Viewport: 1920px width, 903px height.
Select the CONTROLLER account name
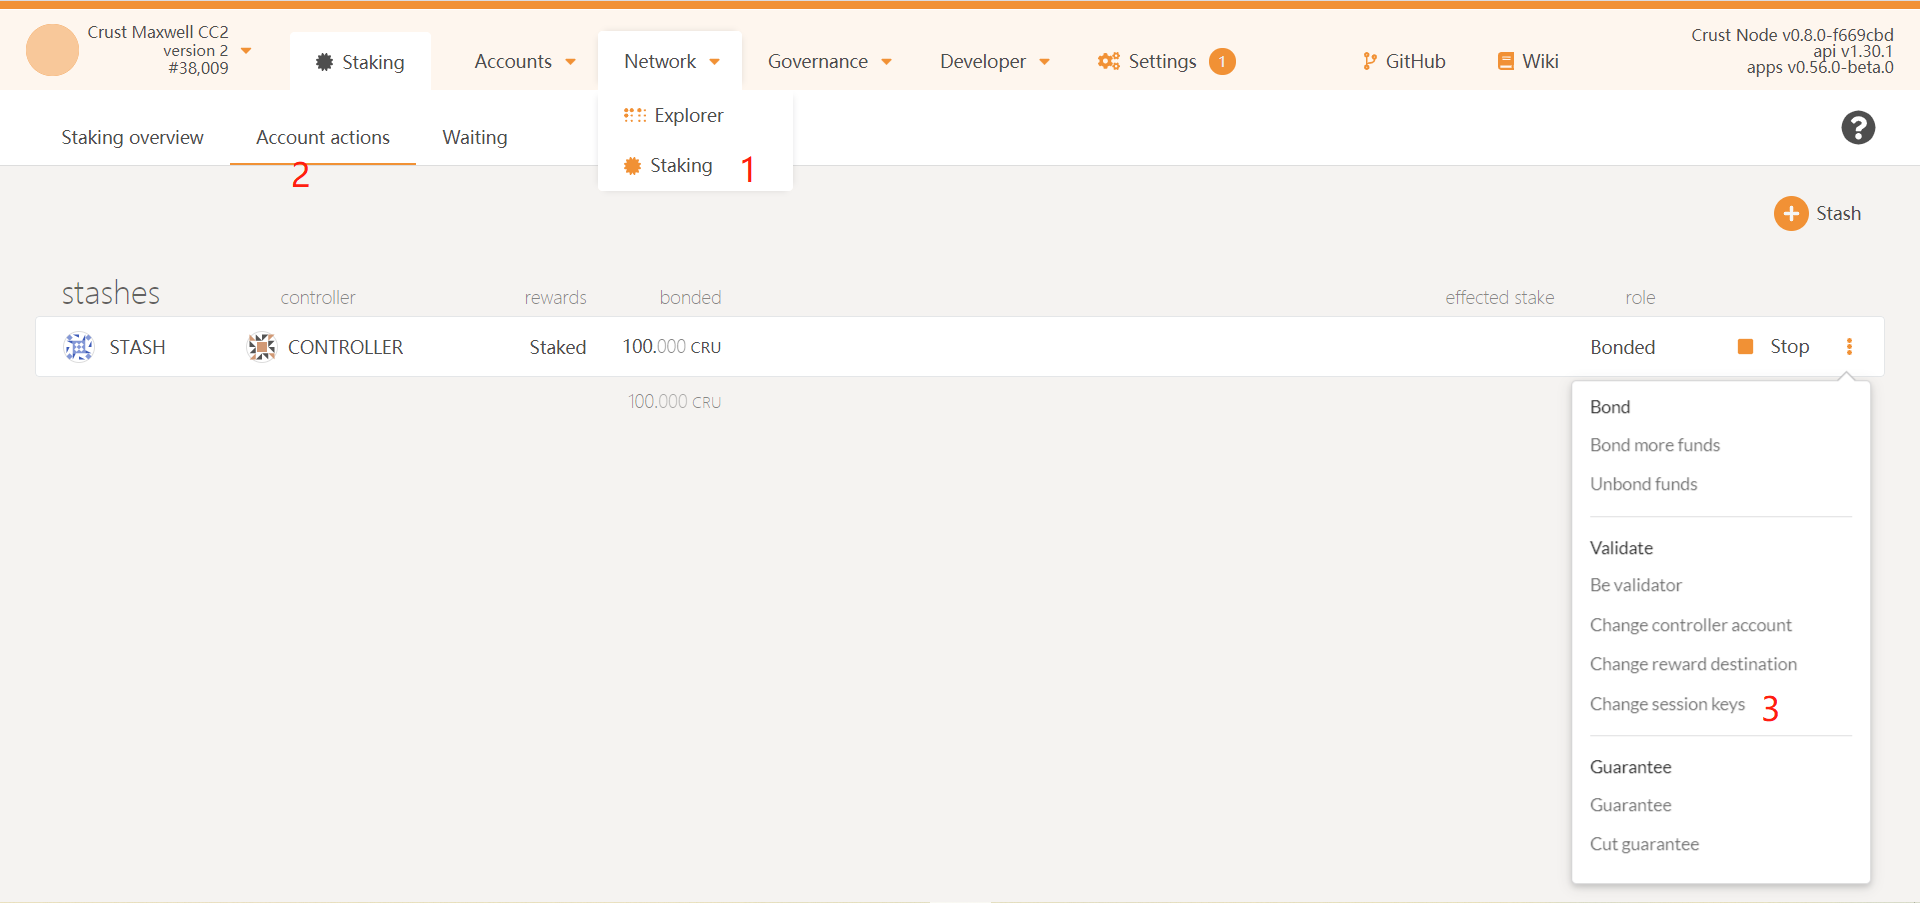click(x=345, y=347)
